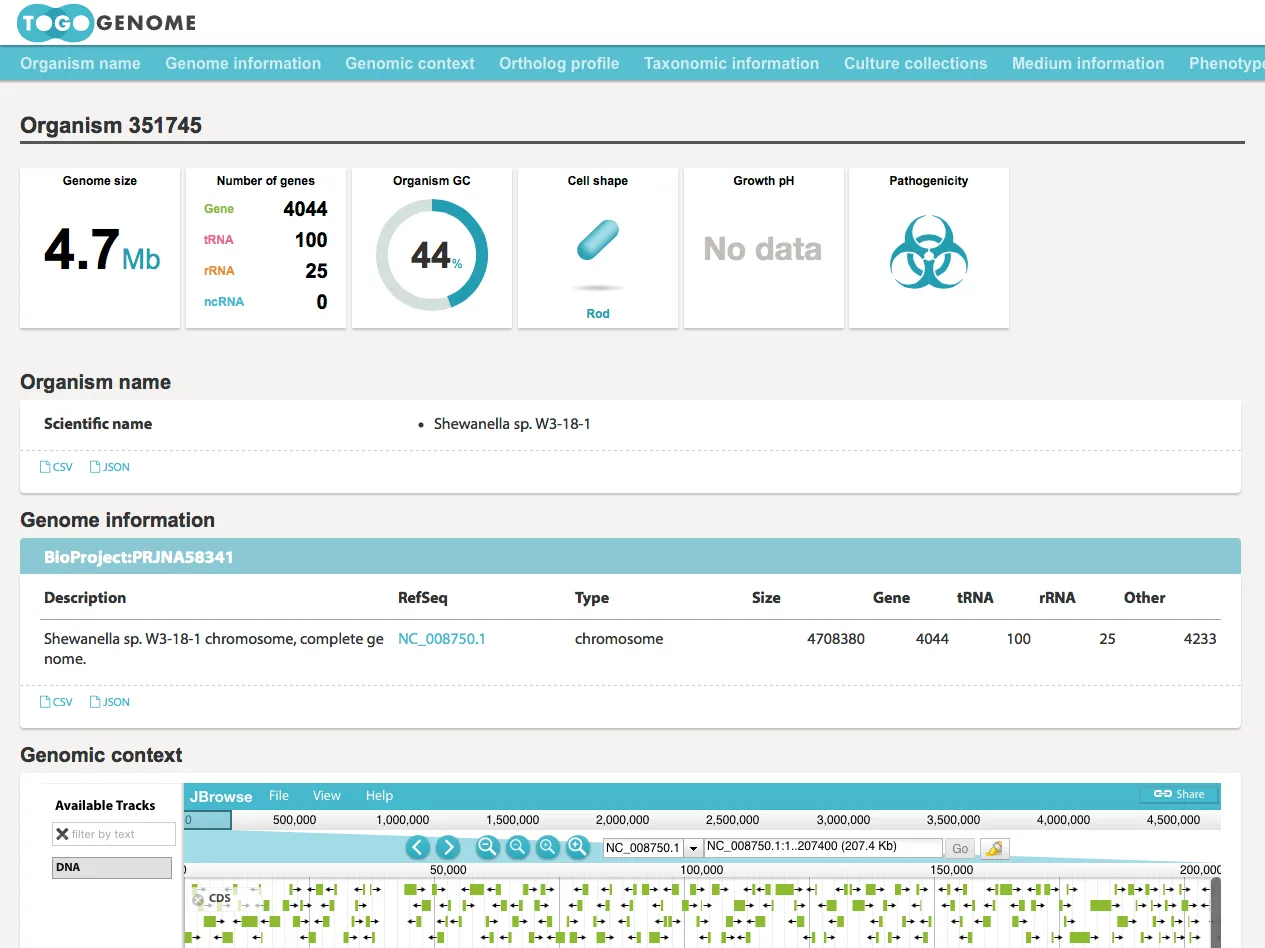Click the genome overview position slider
This screenshot has width=1265, height=948.
pos(208,820)
